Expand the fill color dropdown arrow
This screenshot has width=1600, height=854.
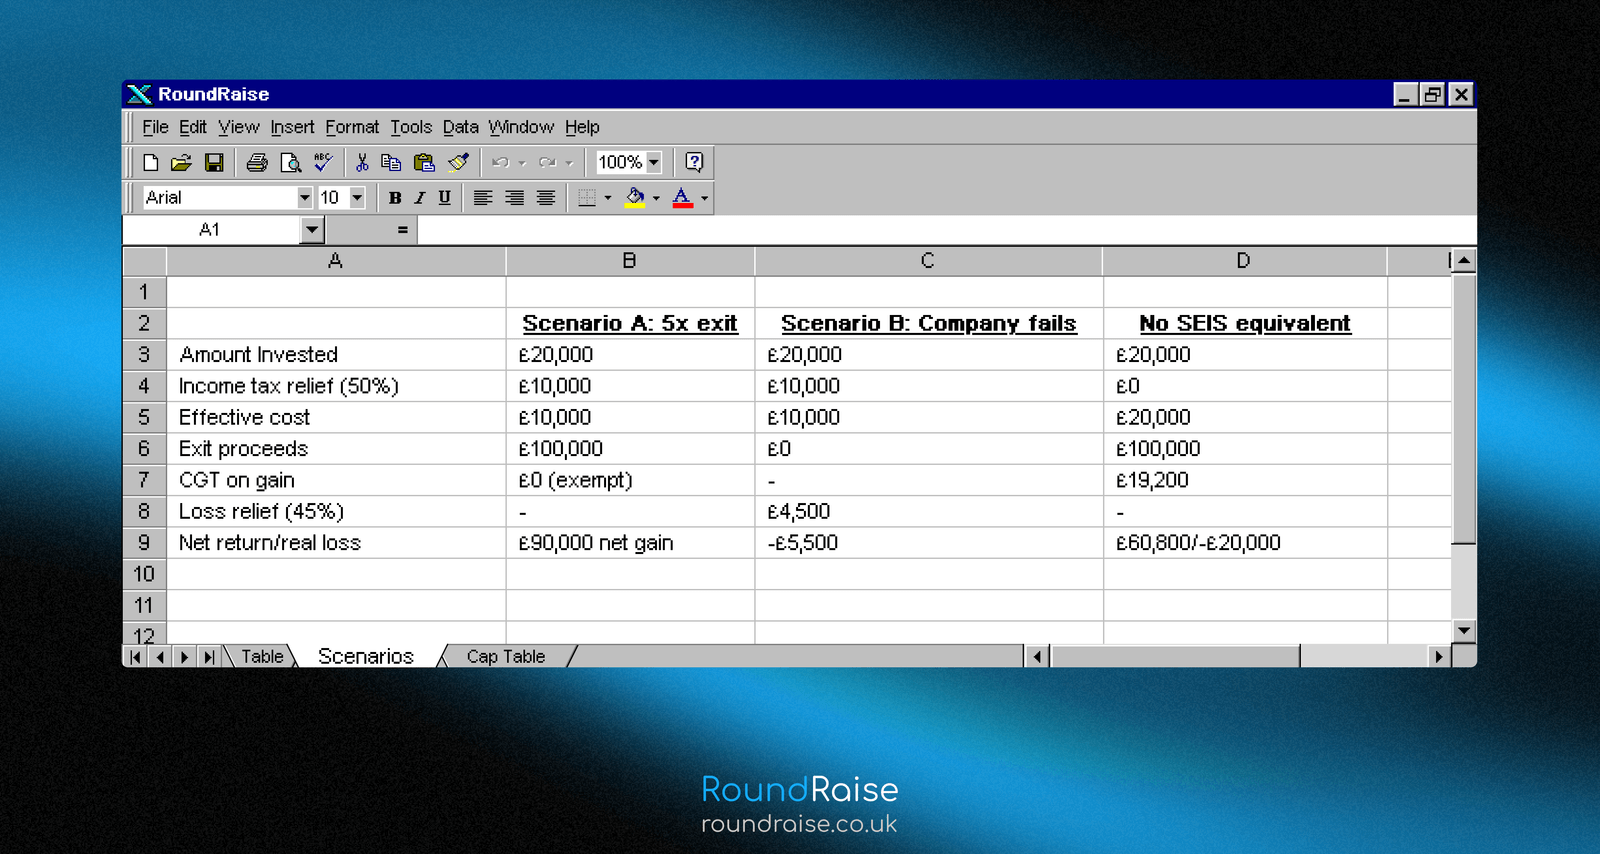pyautogui.click(x=656, y=198)
